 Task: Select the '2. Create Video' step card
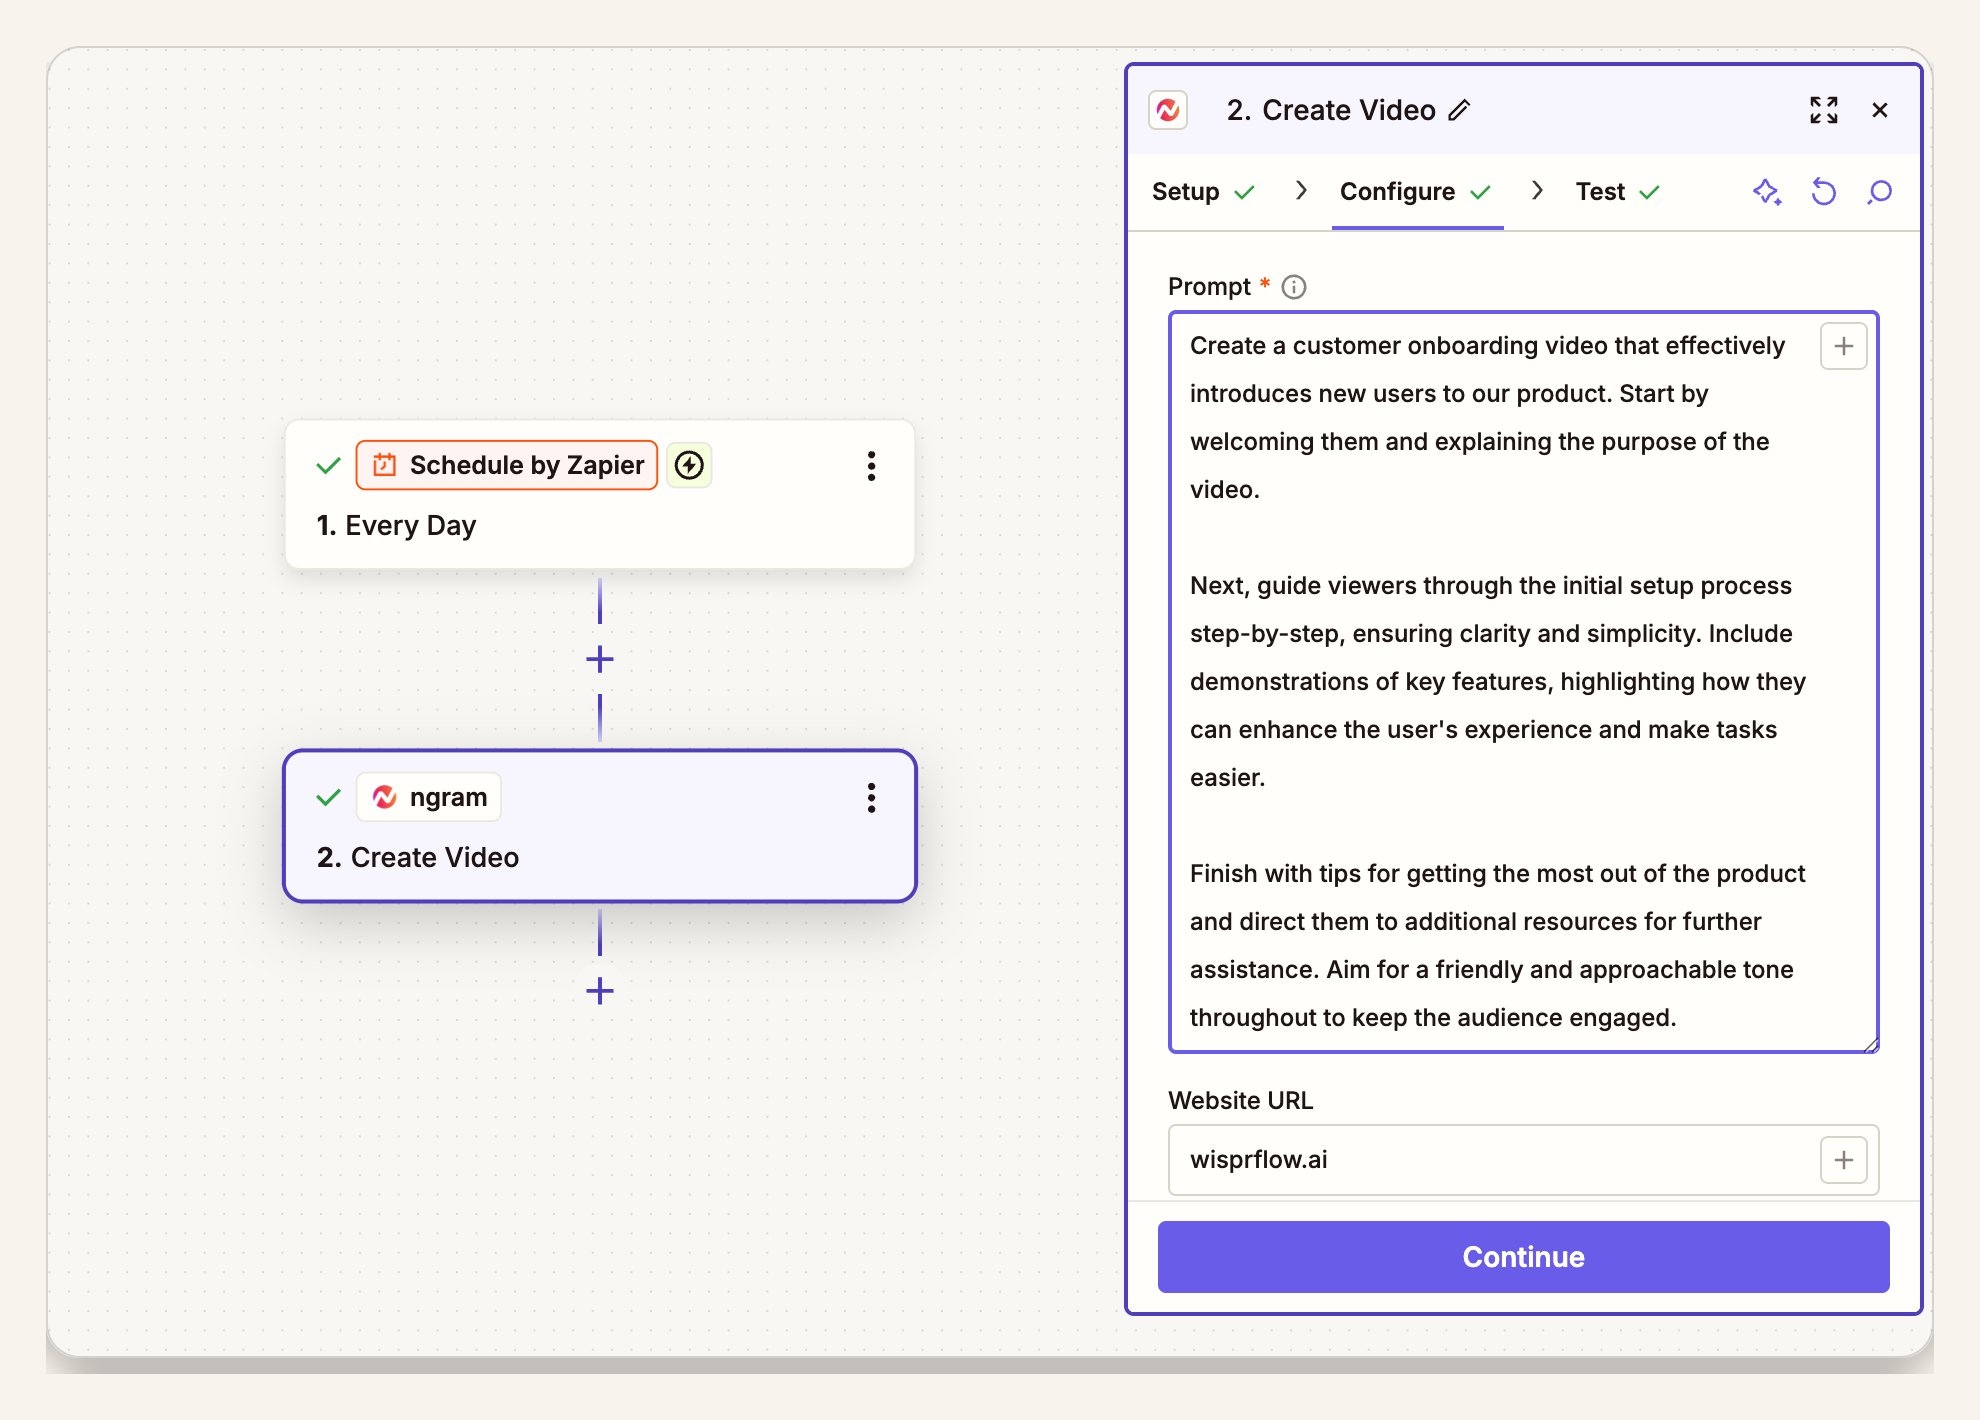click(600, 826)
